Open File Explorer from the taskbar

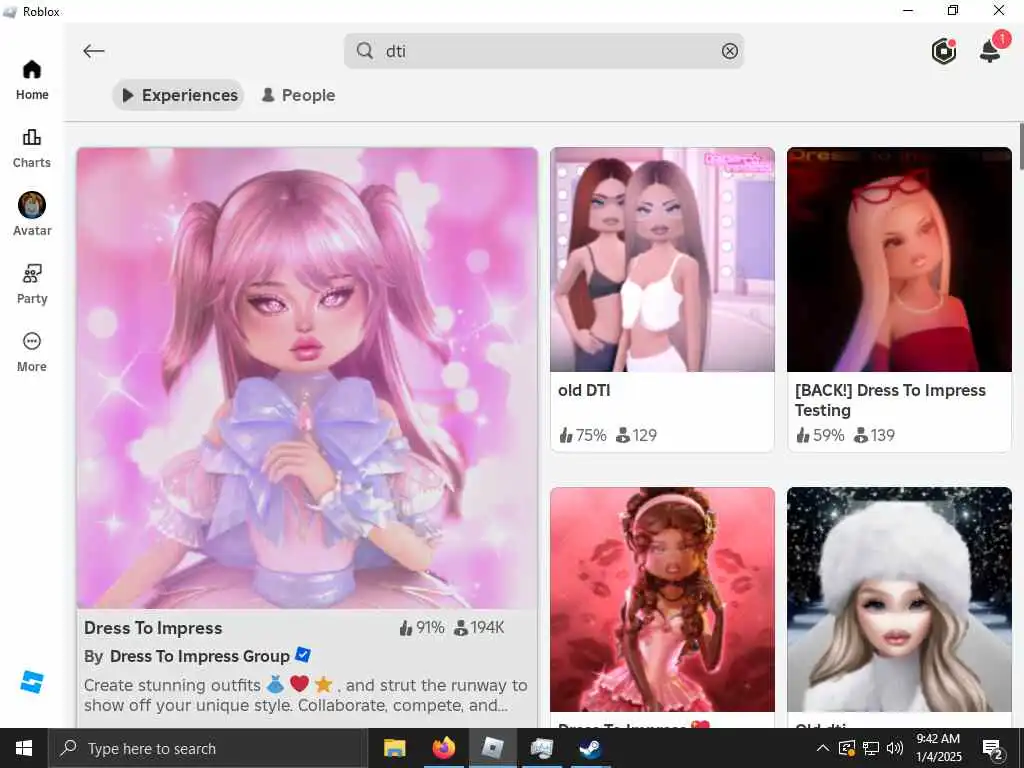tap(394, 748)
